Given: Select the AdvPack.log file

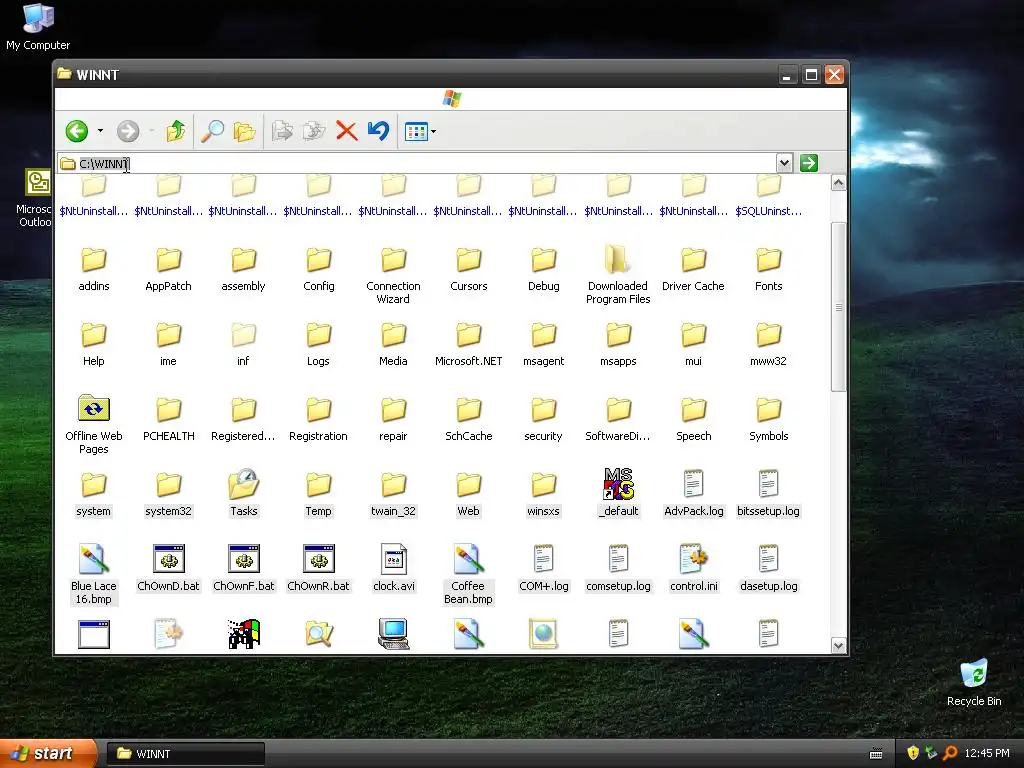Looking at the screenshot, I should [x=694, y=493].
